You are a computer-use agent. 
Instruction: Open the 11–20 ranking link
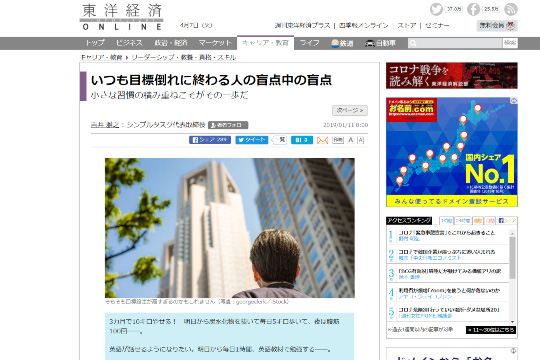pyautogui.click(x=491, y=330)
